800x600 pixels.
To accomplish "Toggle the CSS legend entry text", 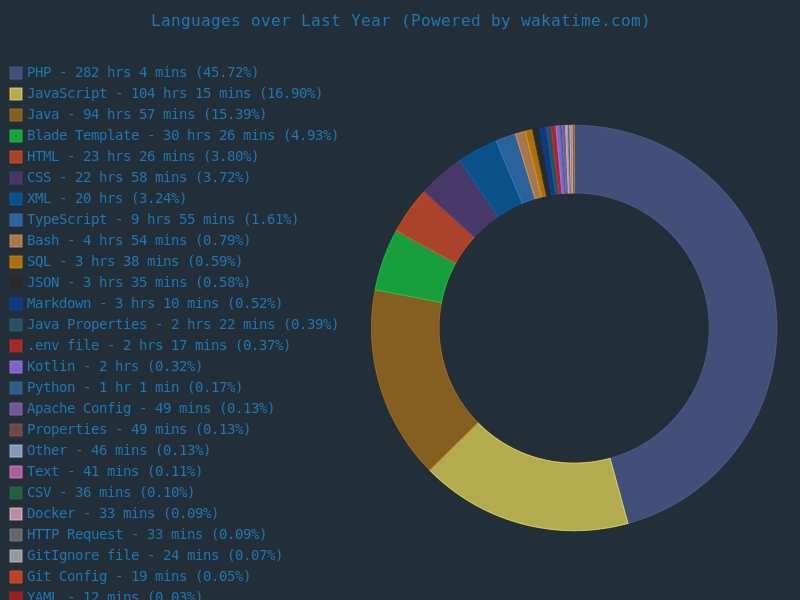I will tap(139, 178).
